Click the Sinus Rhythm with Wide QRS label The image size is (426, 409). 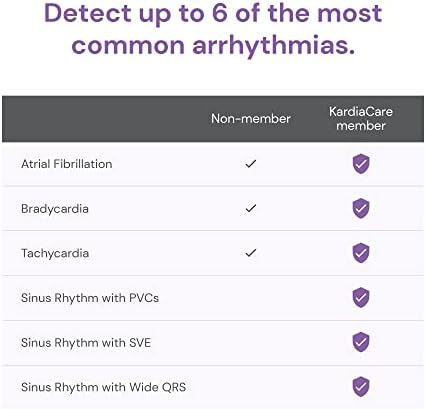(104, 387)
